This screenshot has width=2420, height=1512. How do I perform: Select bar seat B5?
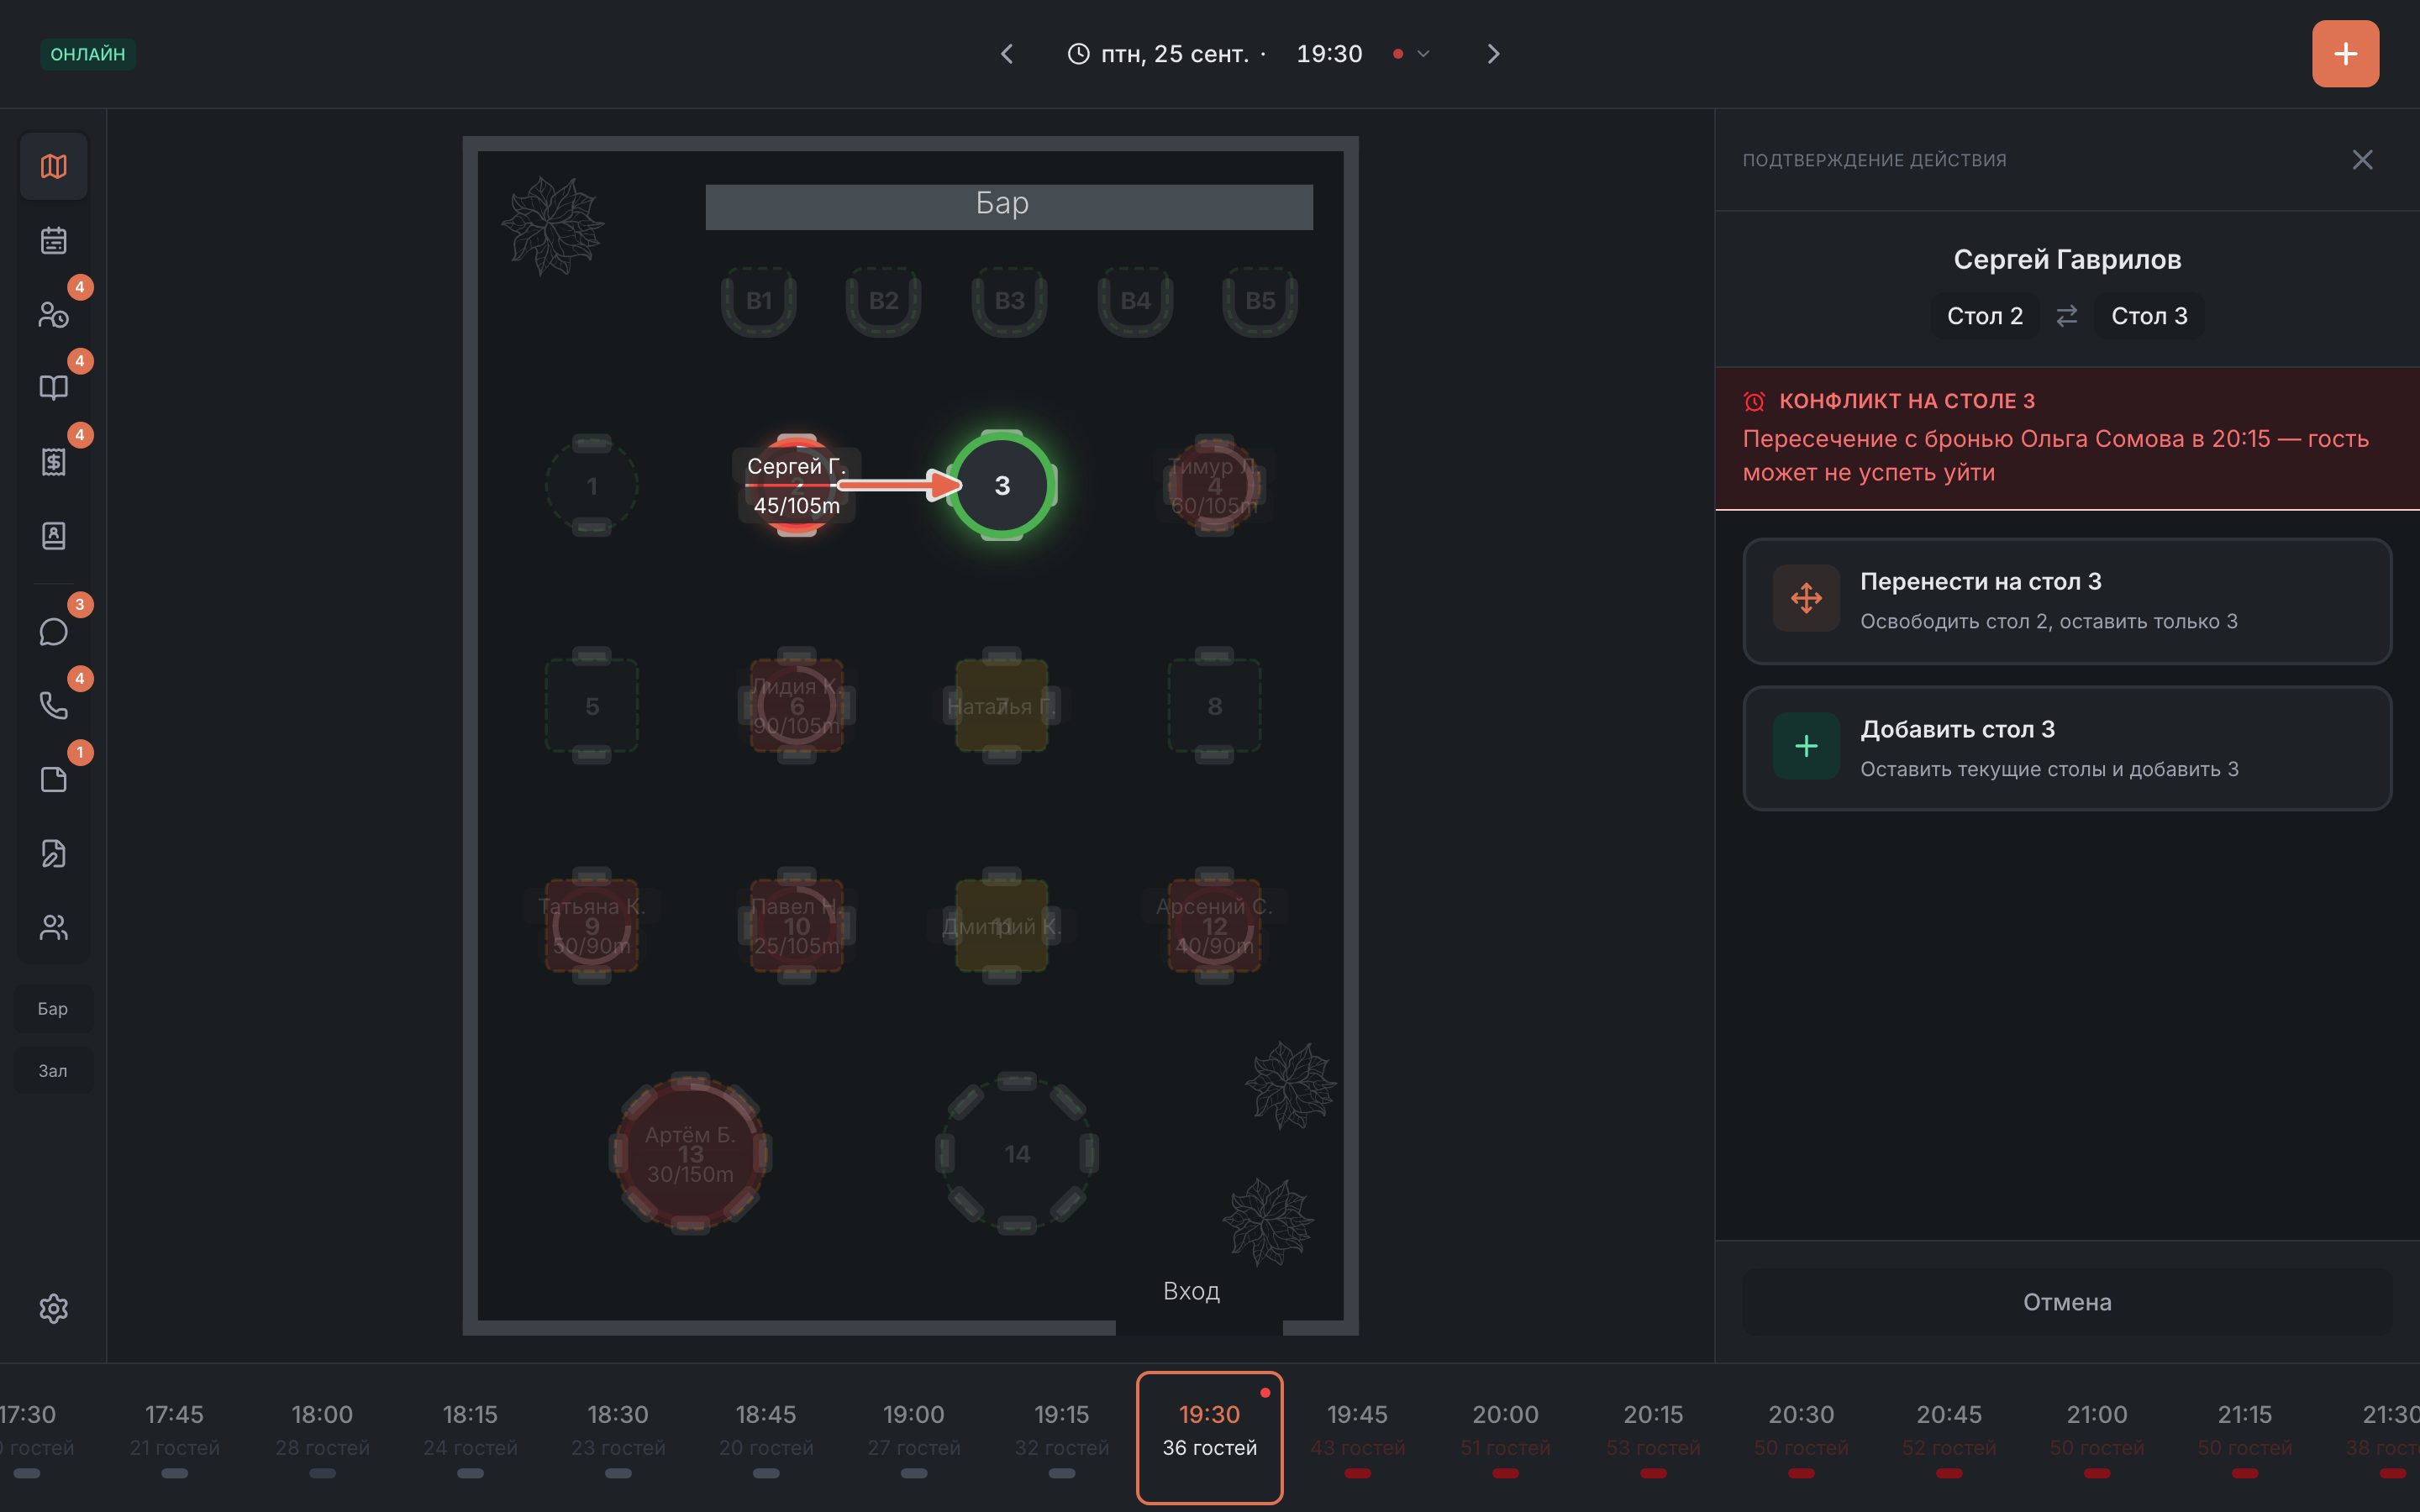1260,301
